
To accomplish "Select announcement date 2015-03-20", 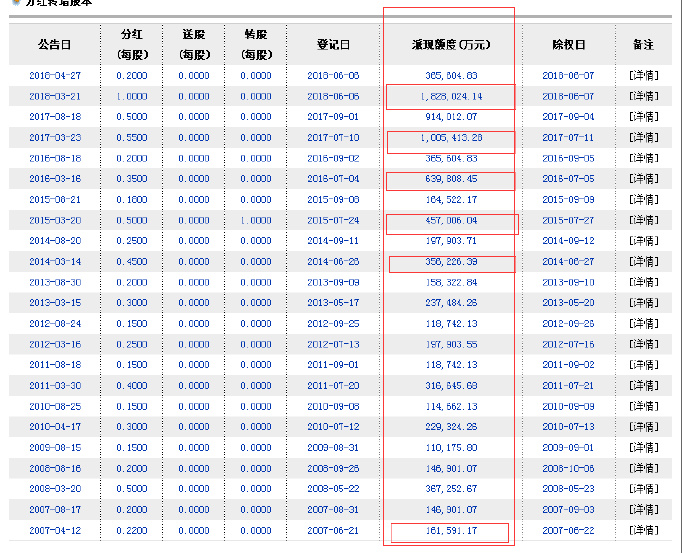I will pyautogui.click(x=55, y=220).
